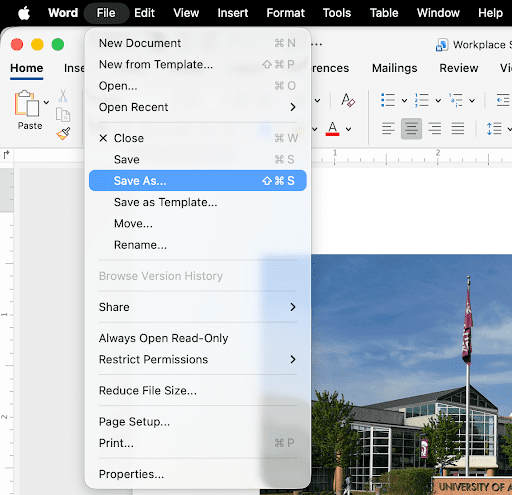512x495 pixels.
Task: Choose Open... in File menu
Action: [198, 86]
